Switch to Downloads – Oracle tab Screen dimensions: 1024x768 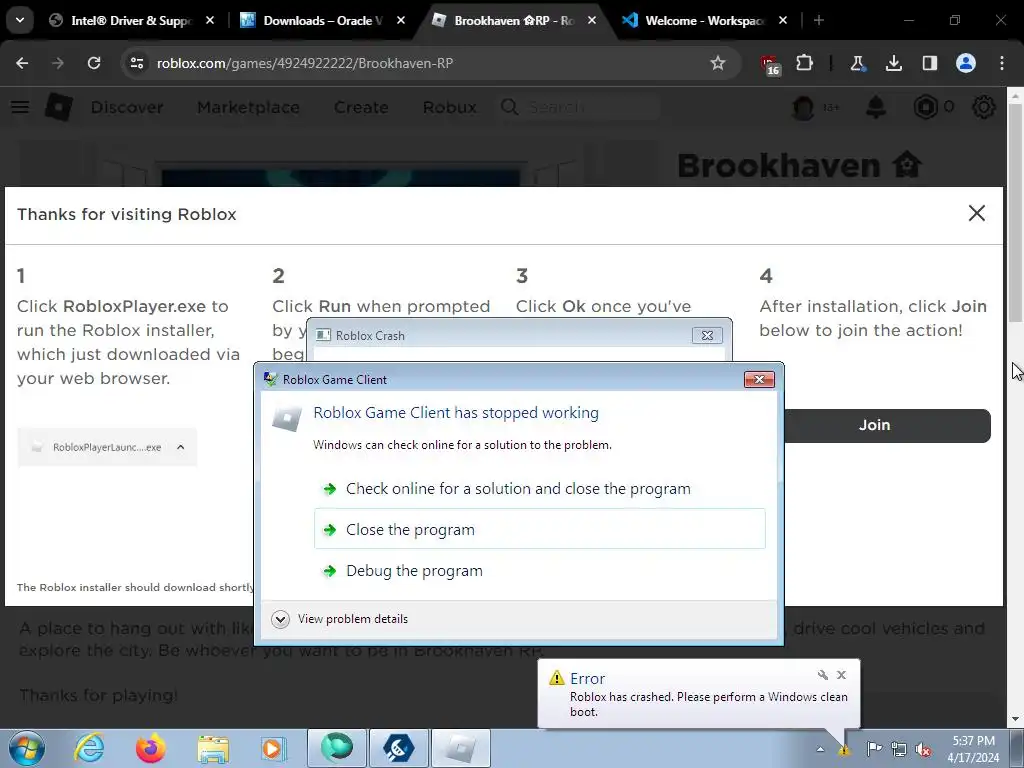click(x=321, y=20)
